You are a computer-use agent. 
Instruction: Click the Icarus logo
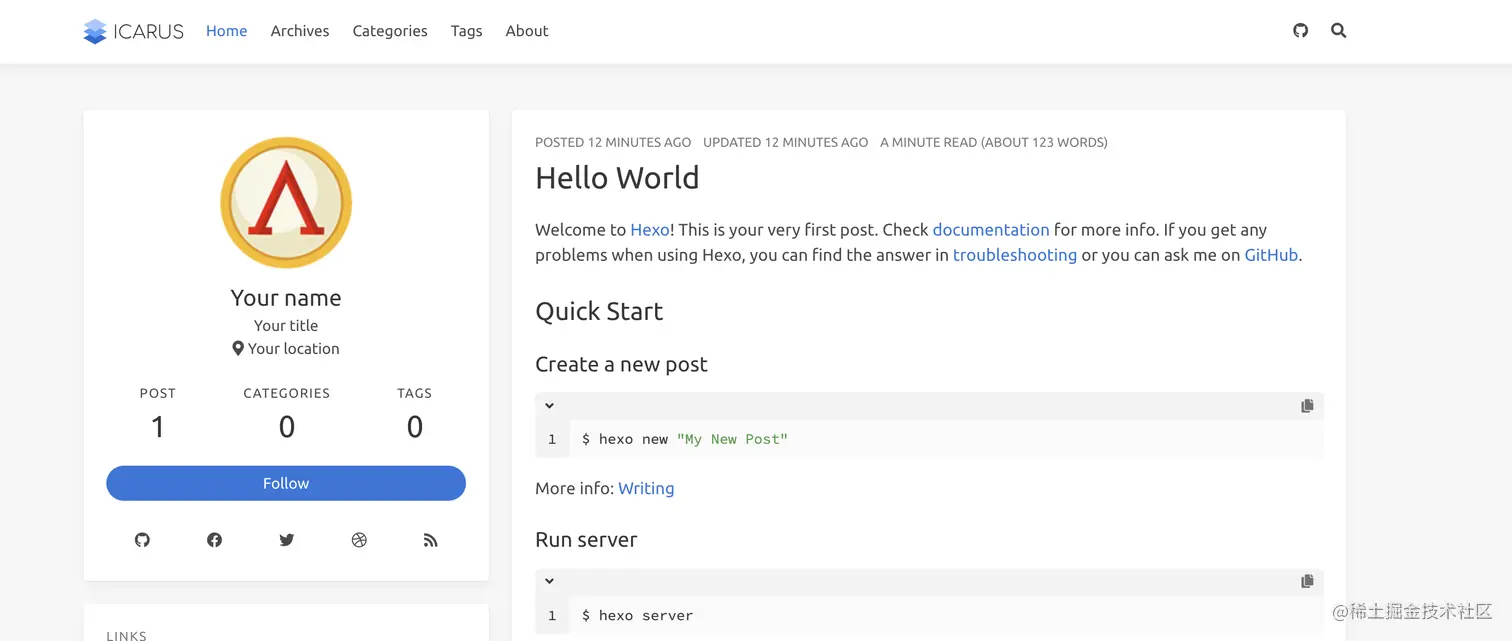click(134, 31)
